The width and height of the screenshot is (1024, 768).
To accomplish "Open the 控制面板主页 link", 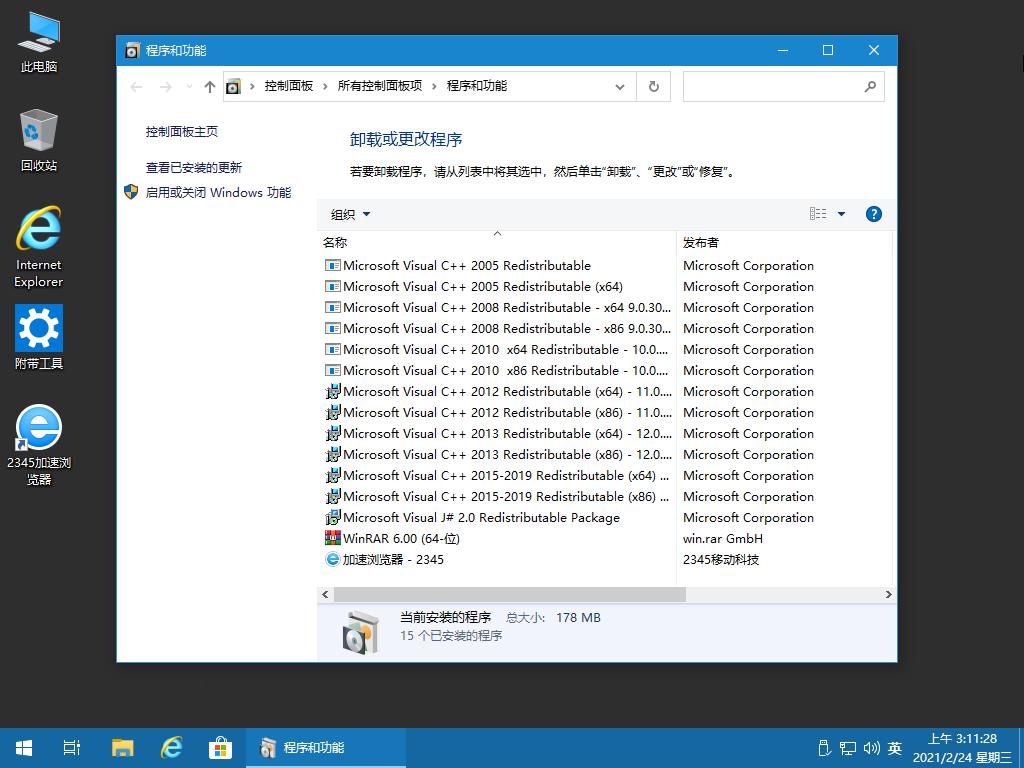I will pos(182,131).
